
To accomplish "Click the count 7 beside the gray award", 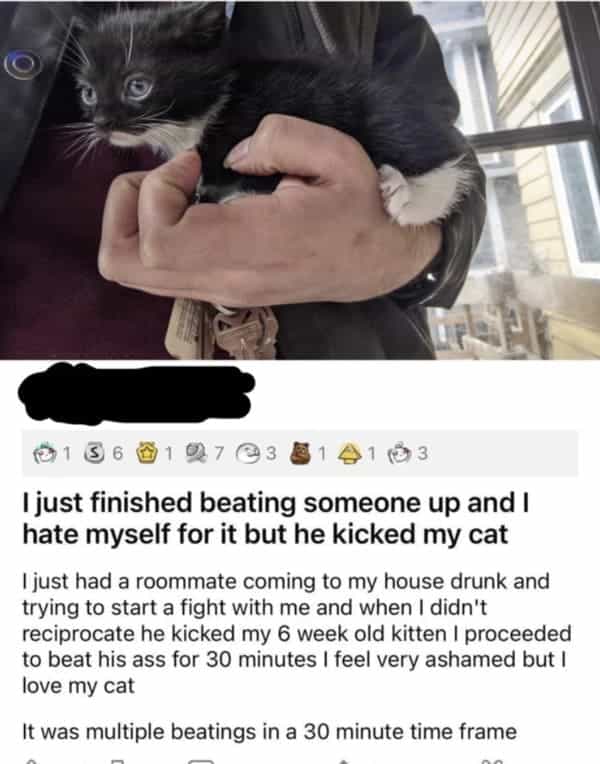I will (219, 454).
